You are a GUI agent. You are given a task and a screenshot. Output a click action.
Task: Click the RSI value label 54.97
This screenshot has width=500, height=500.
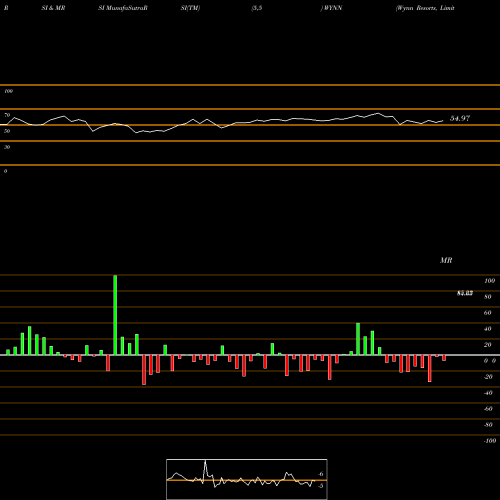click(x=460, y=118)
